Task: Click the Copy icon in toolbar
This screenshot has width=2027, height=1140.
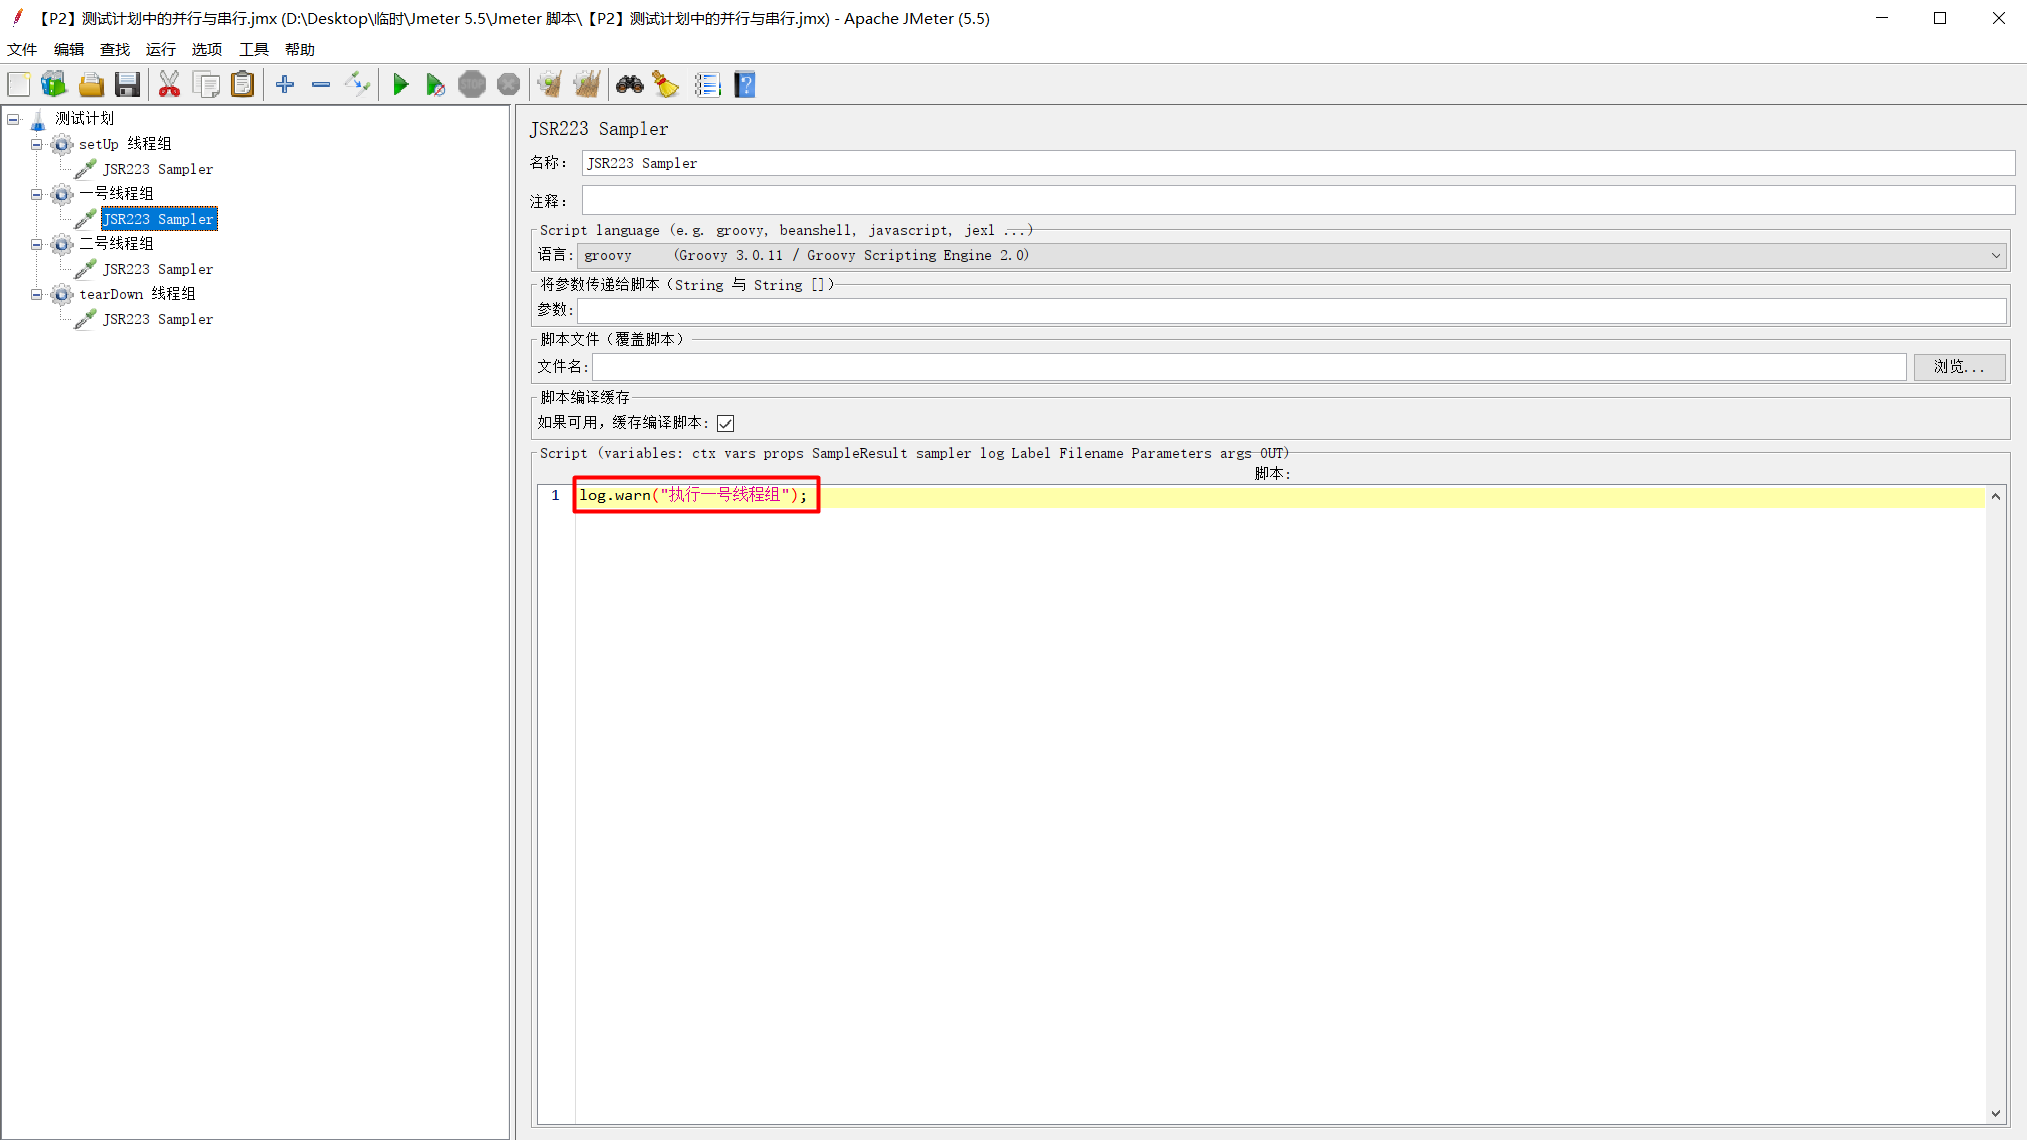Action: pos(206,85)
